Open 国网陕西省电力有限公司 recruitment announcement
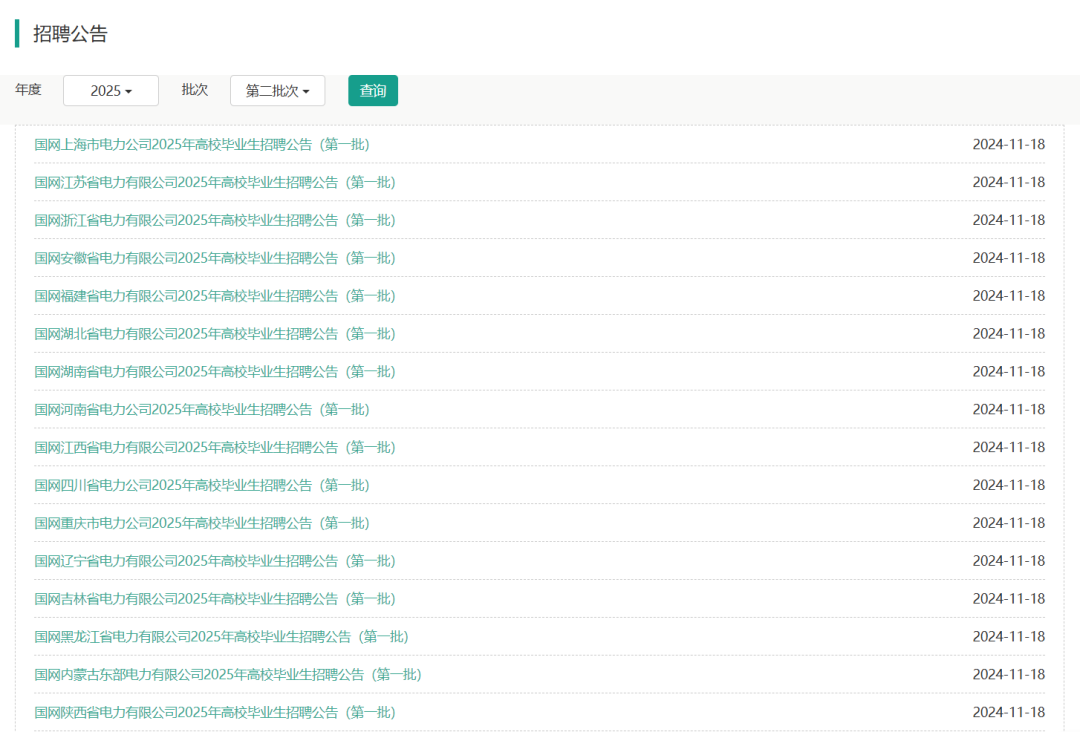The image size is (1080, 732). 215,712
